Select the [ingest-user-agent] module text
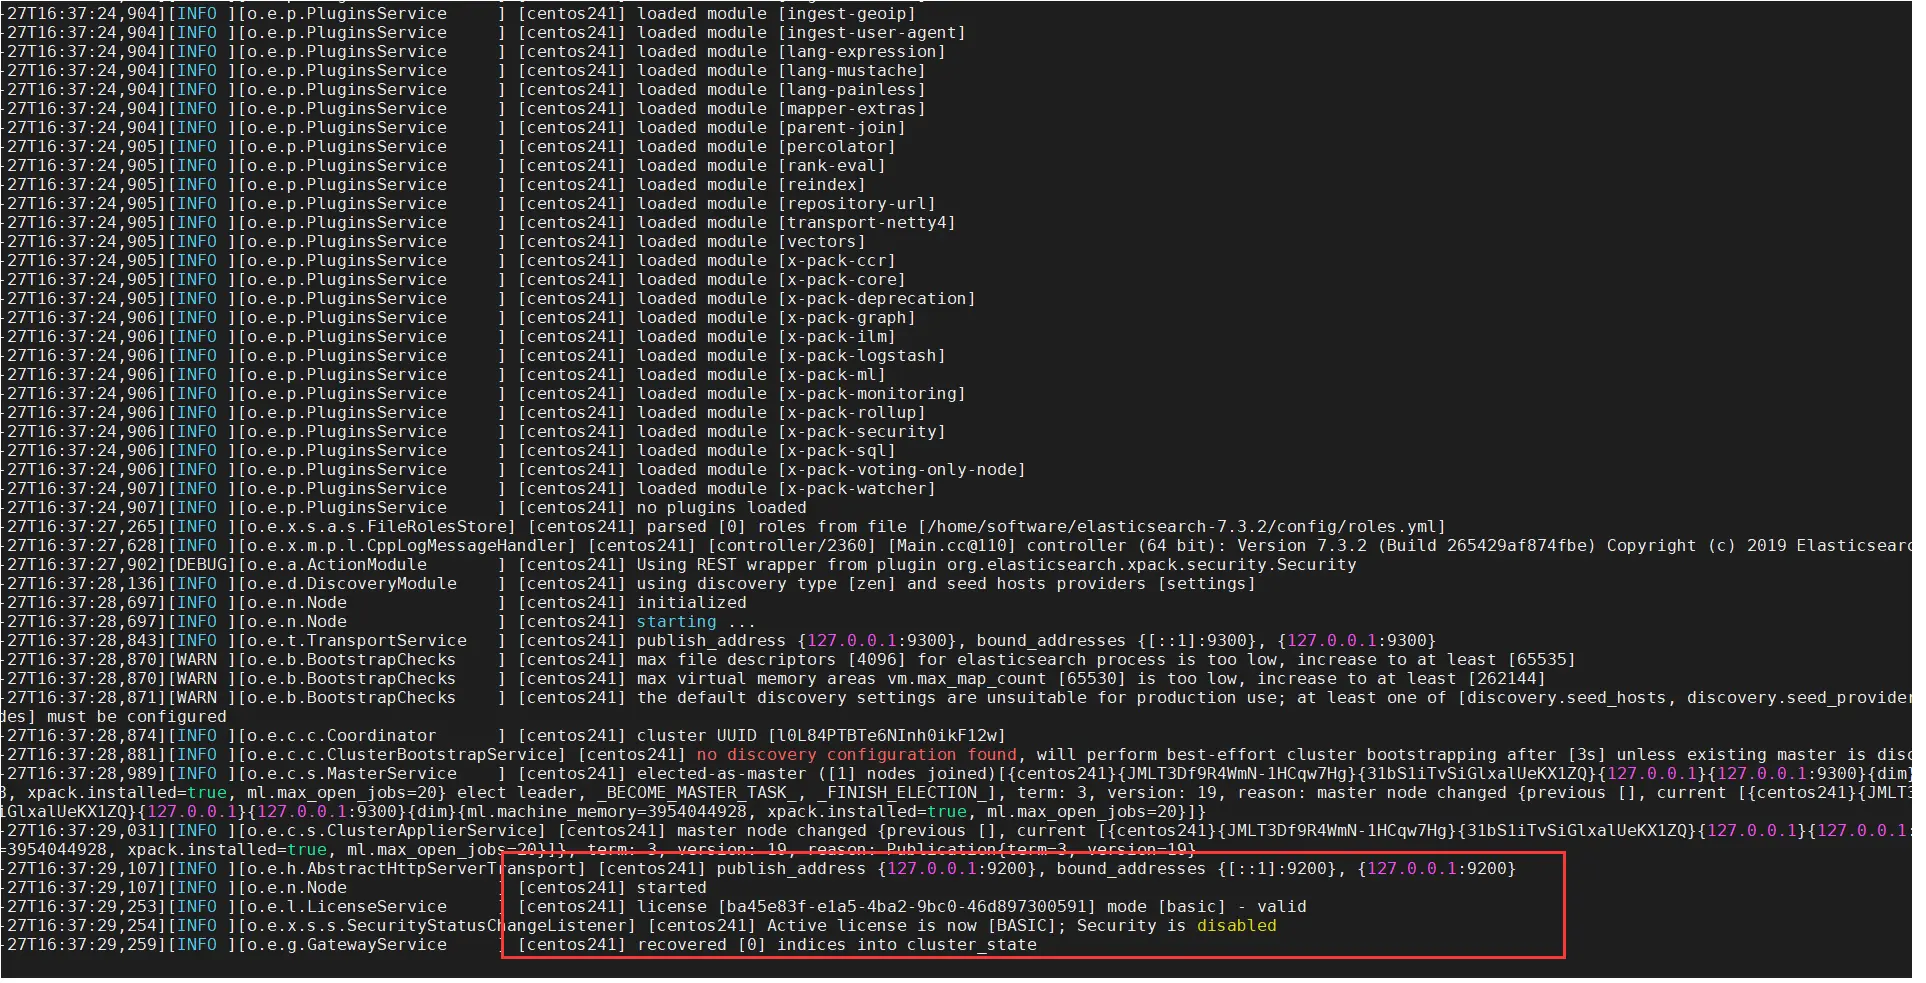Image resolution: width=1926 pixels, height=983 pixels. click(x=872, y=33)
